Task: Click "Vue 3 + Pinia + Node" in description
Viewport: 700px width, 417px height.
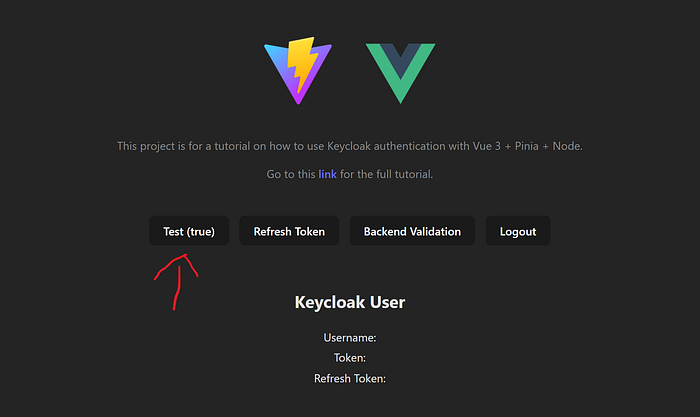Action: tap(527, 146)
